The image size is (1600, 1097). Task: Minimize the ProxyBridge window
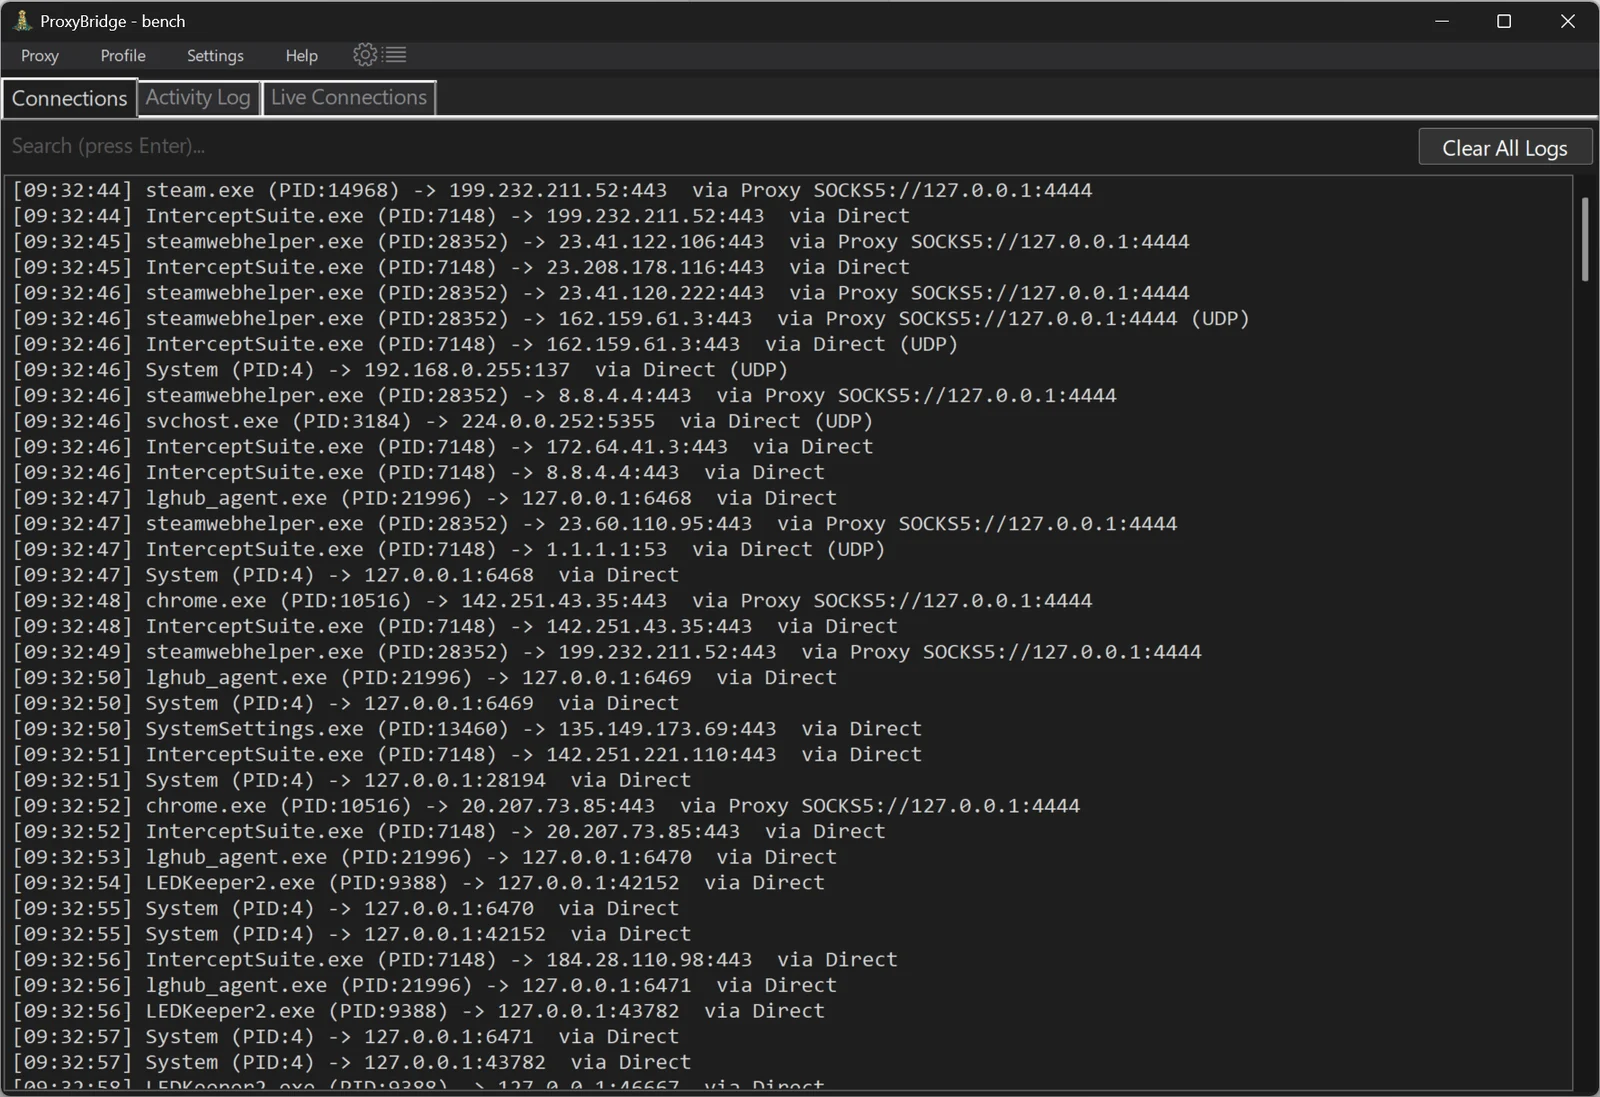coord(1442,21)
